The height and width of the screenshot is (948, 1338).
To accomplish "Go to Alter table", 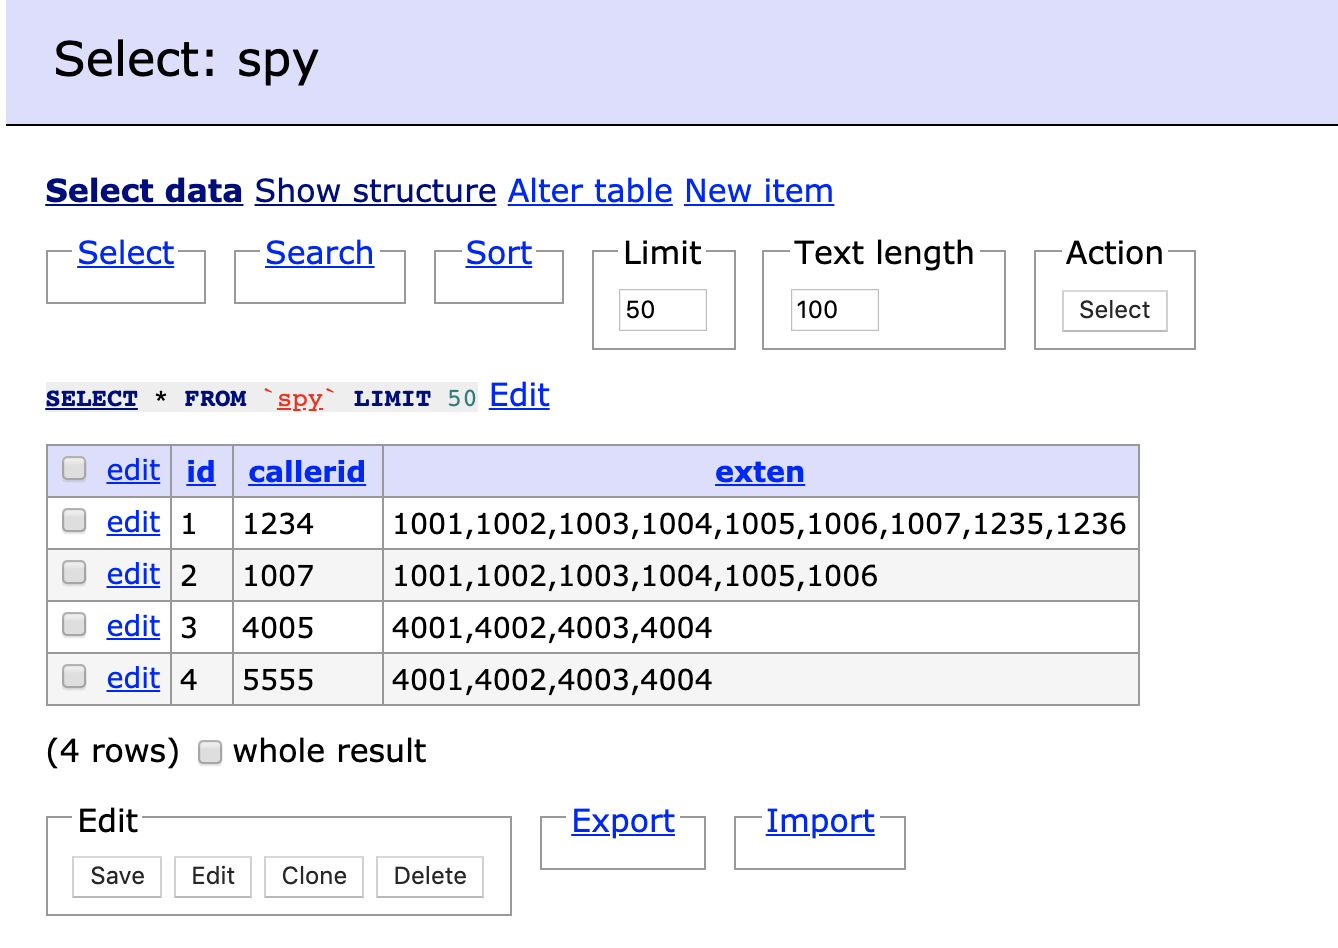I will (x=590, y=191).
